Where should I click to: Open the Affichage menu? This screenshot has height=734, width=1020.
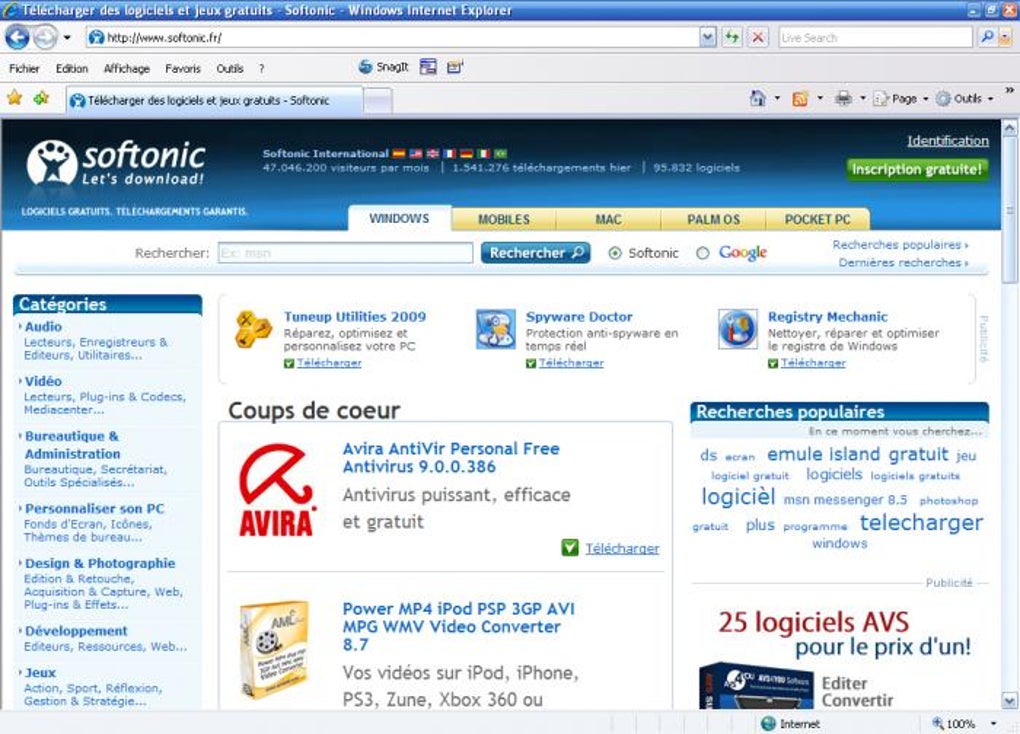tap(127, 68)
